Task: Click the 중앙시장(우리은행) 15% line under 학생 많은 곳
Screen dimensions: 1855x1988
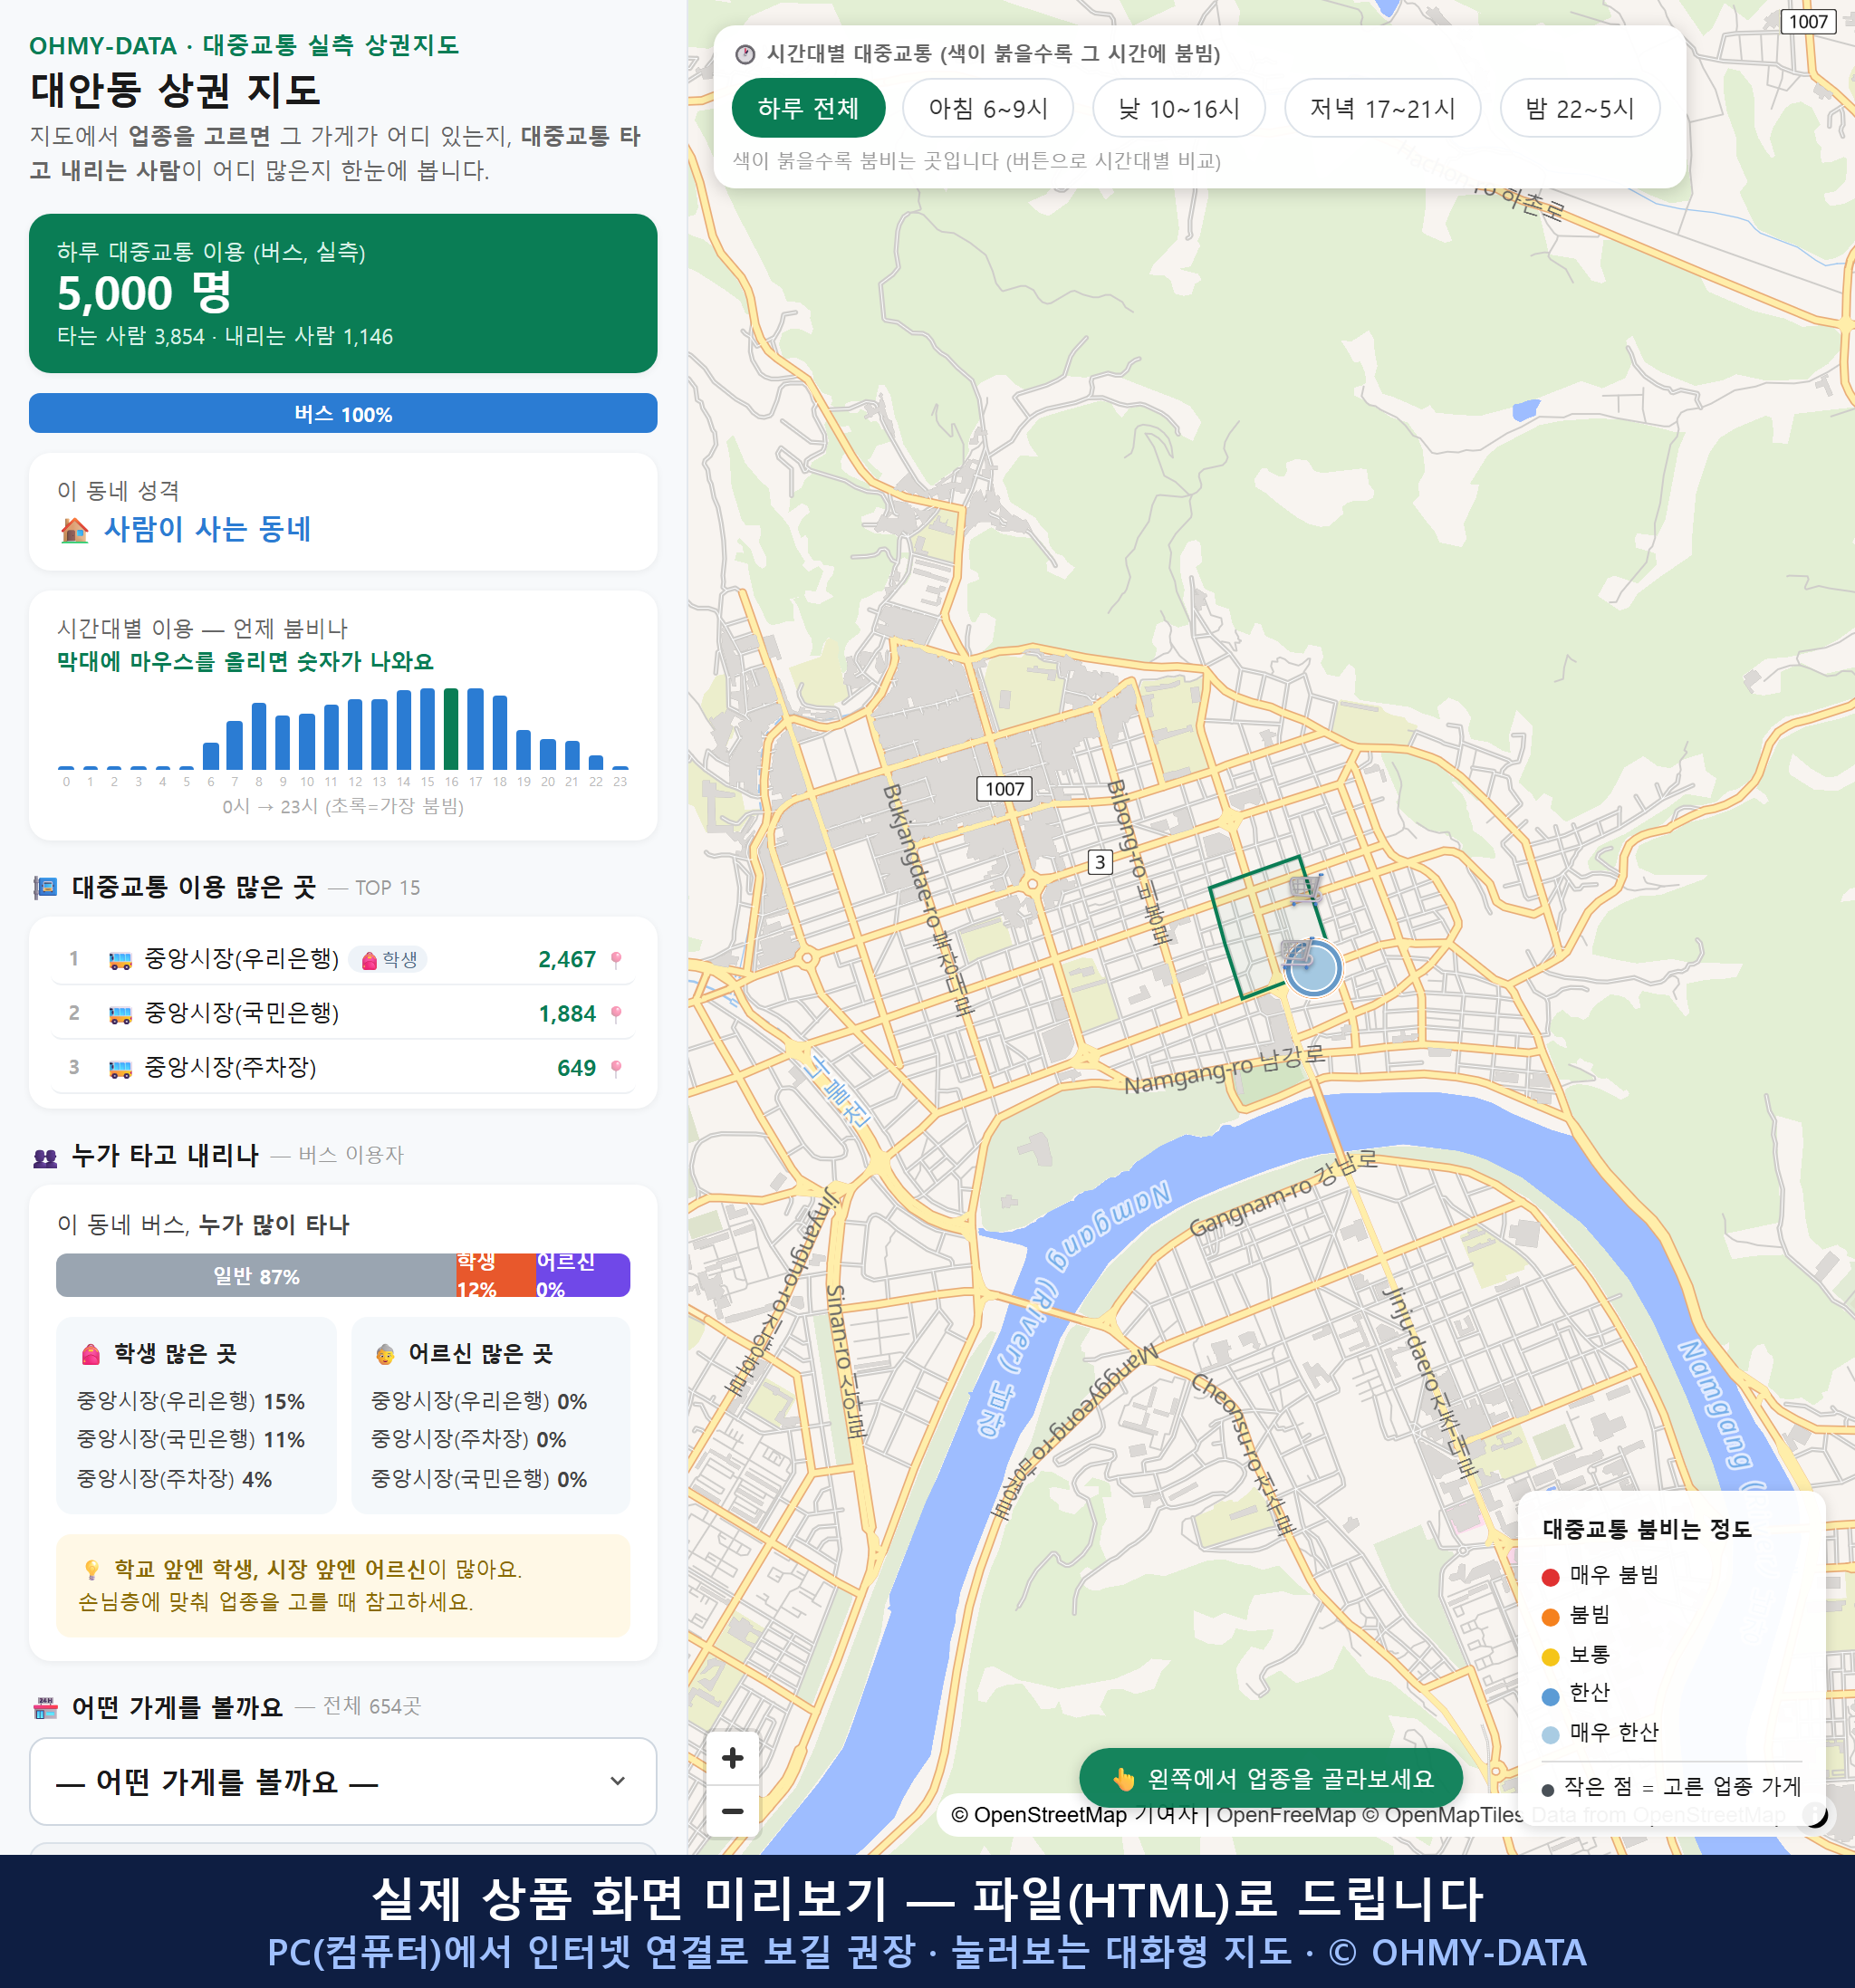Action: (191, 1401)
